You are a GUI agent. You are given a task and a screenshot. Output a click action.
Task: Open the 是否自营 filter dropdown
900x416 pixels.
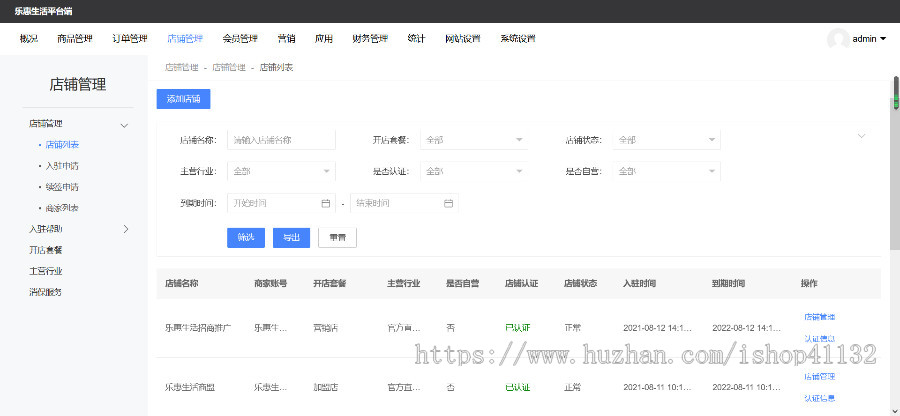tap(667, 171)
